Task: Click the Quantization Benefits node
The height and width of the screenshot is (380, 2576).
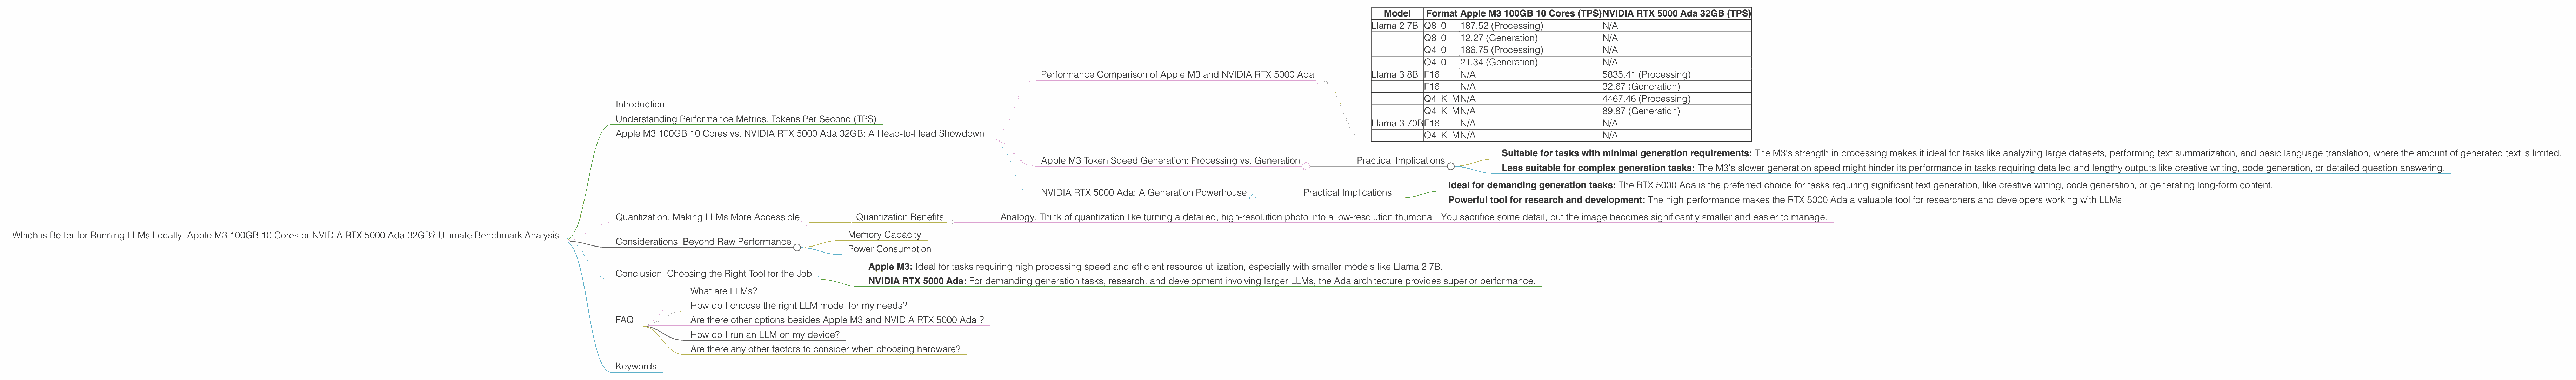Action: 899,217
